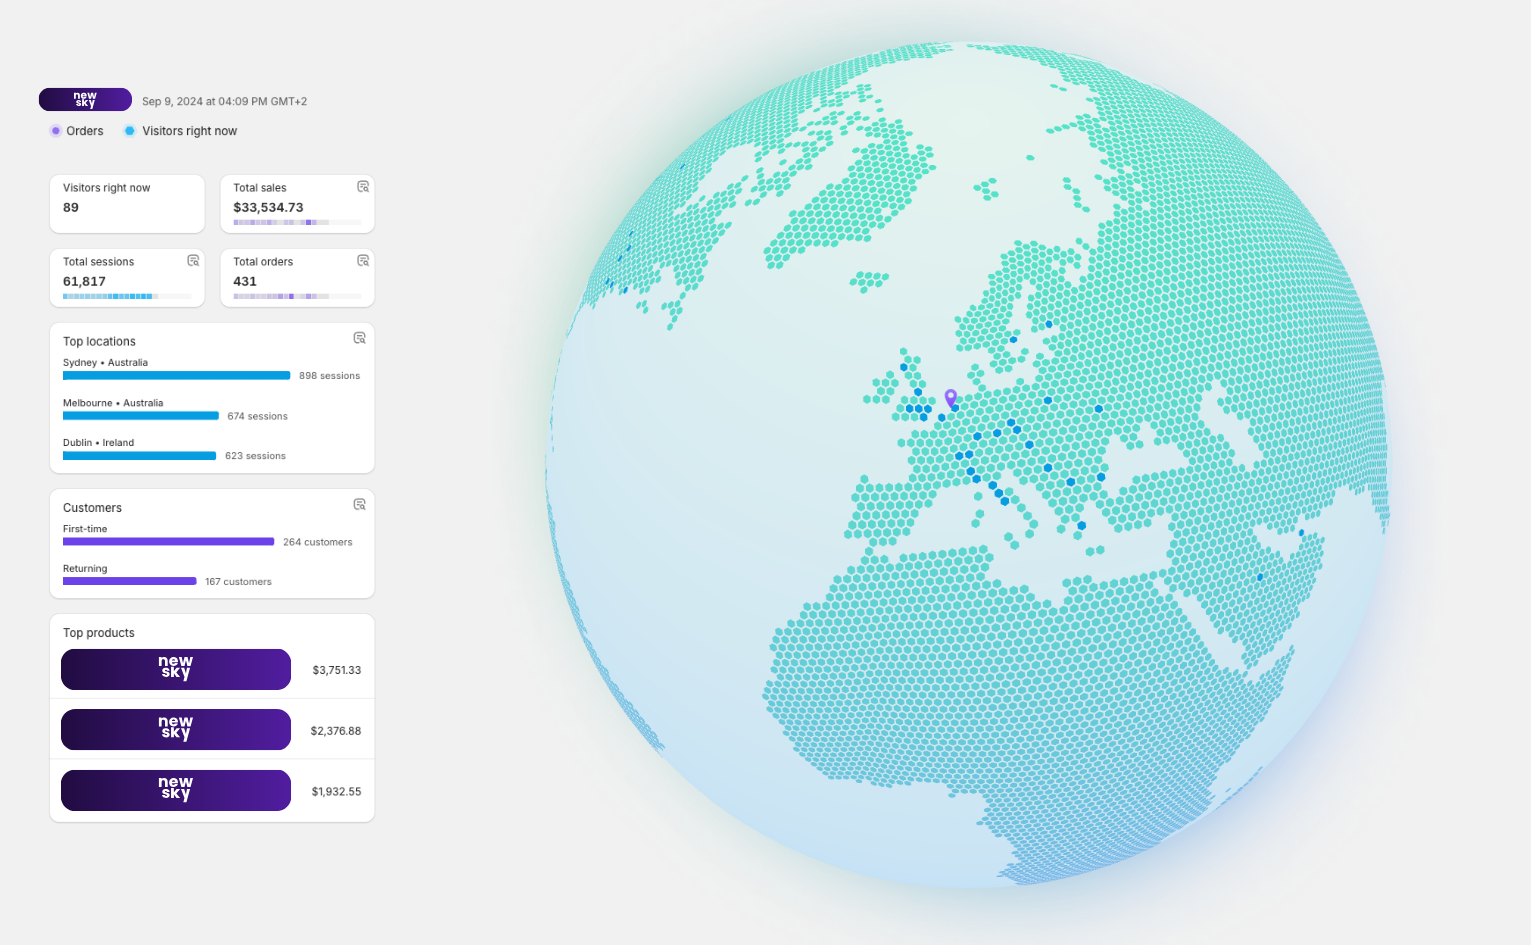Viewport: 1531px width, 945px height.
Task: Open the Total orders report icon
Action: click(x=363, y=261)
